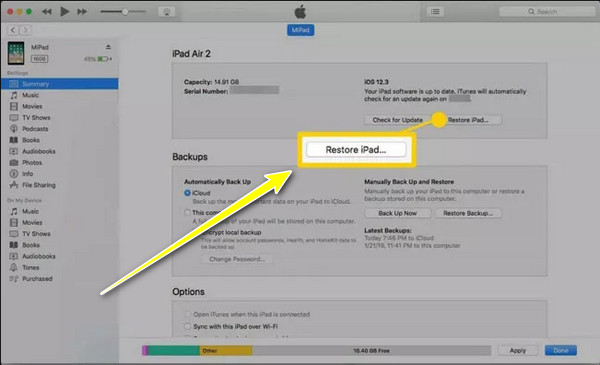
Task: Click Restore Backup... button
Action: (468, 213)
